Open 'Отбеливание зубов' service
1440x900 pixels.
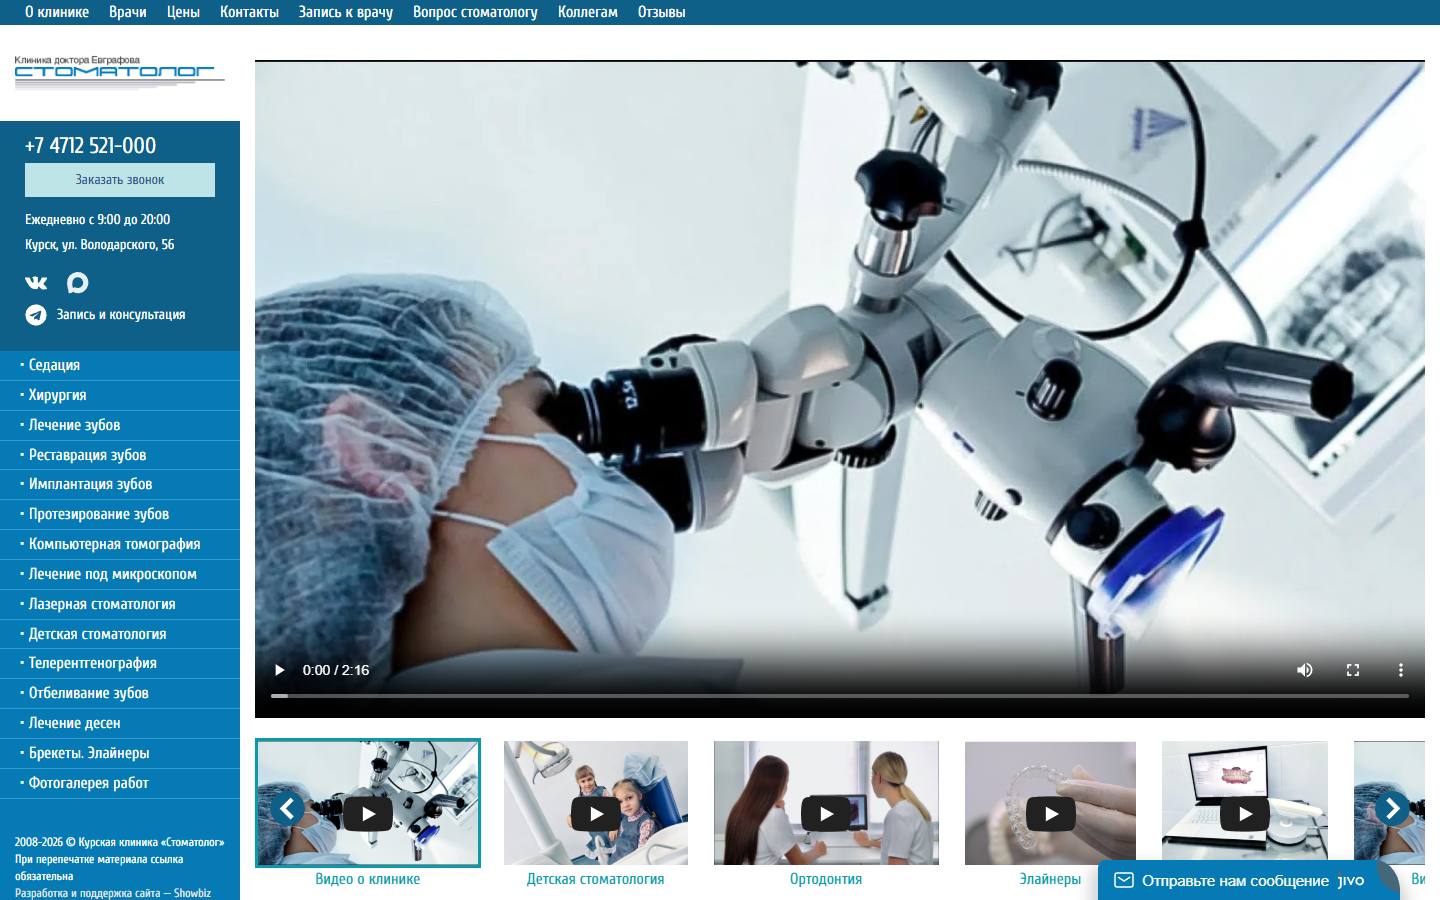tap(120, 693)
